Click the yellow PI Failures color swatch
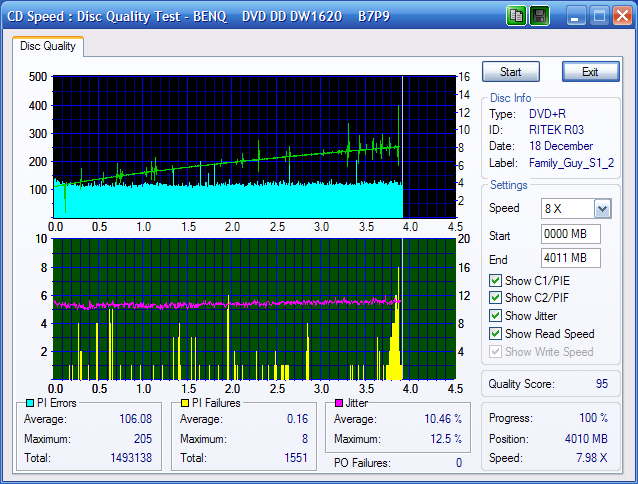This screenshot has height=484, width=638. point(185,403)
